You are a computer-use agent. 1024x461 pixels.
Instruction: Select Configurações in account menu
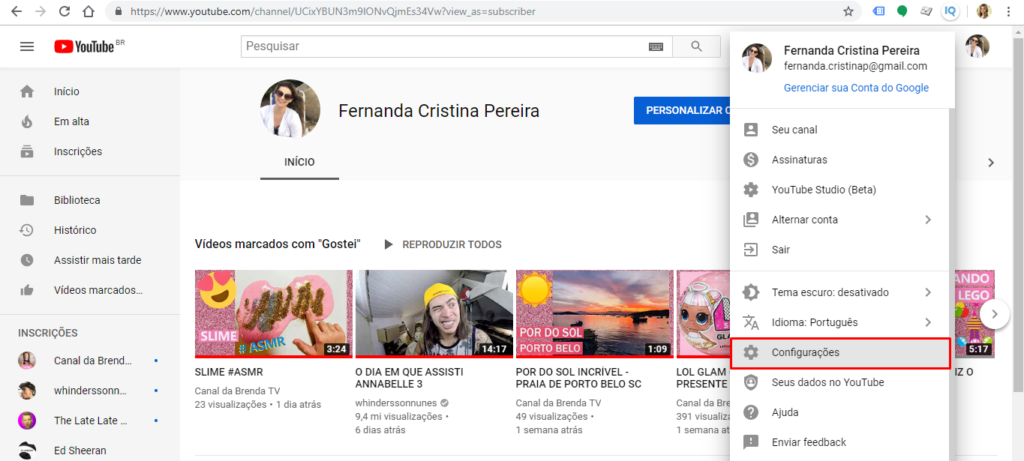click(840, 353)
